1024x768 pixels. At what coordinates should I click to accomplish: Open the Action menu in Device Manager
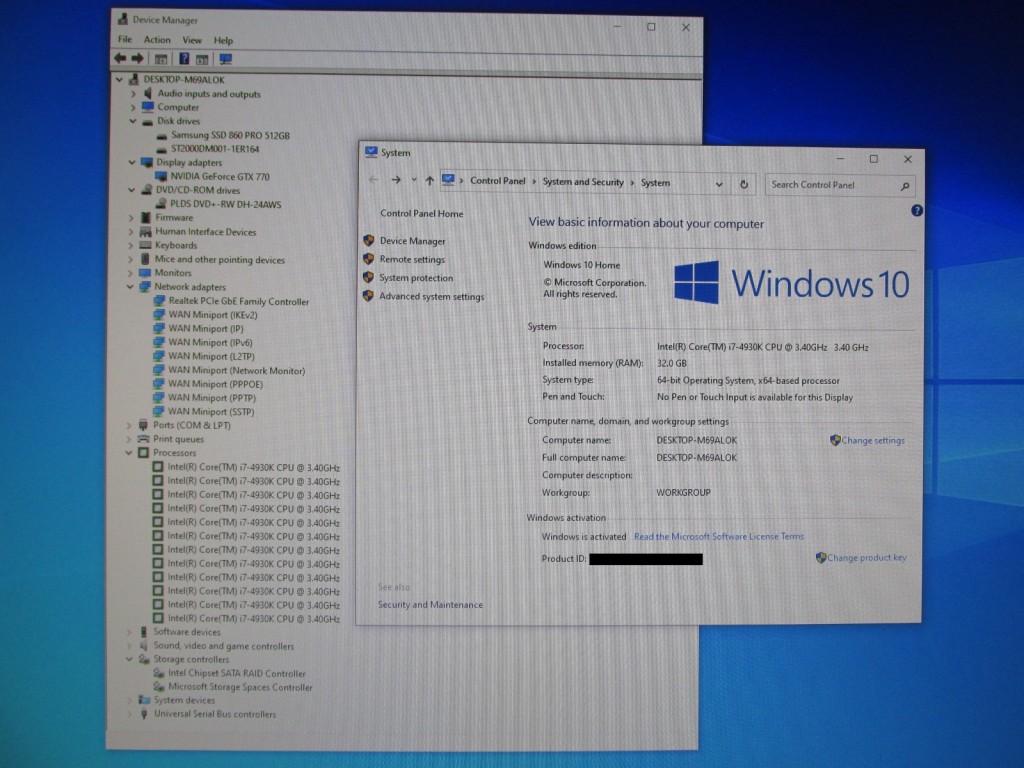click(157, 40)
